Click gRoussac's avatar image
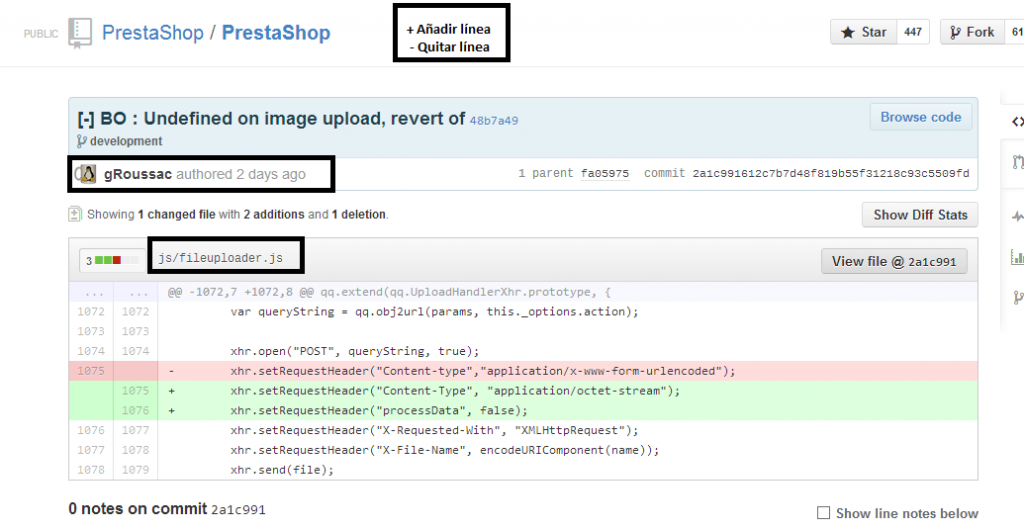Screen dimensions: 1024x530 (87, 174)
